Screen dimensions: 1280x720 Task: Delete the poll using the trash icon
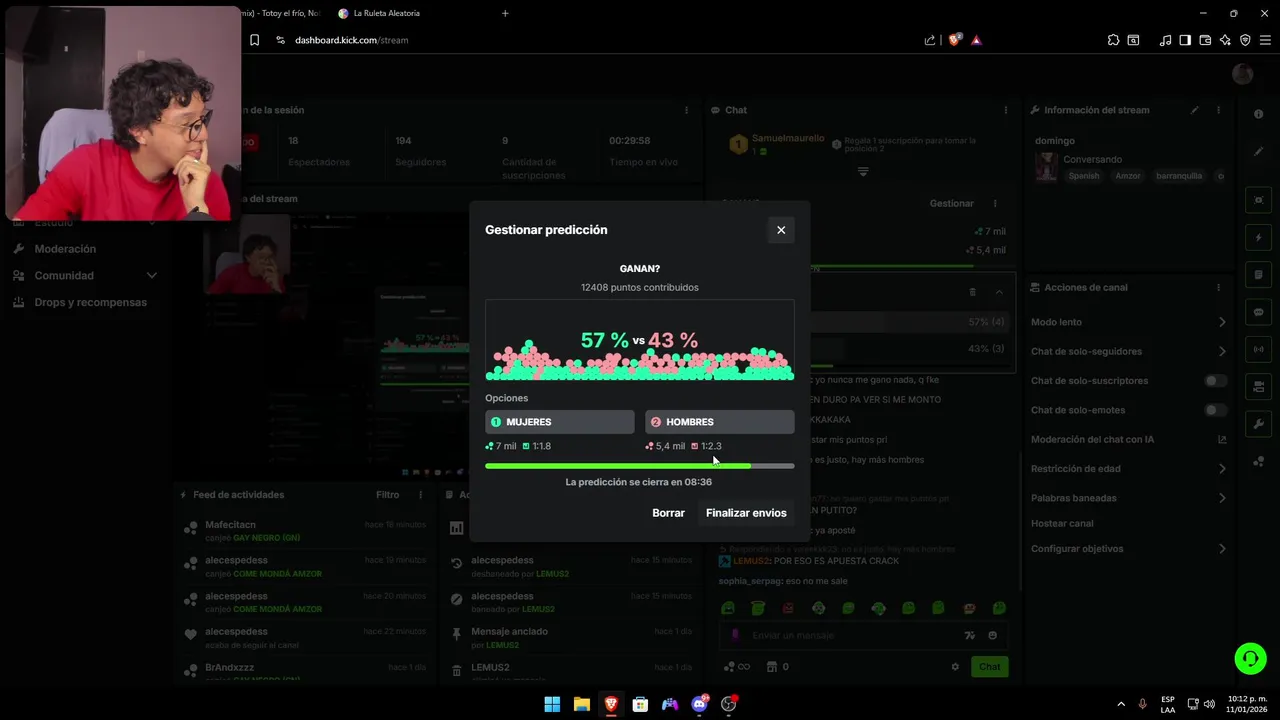972,292
